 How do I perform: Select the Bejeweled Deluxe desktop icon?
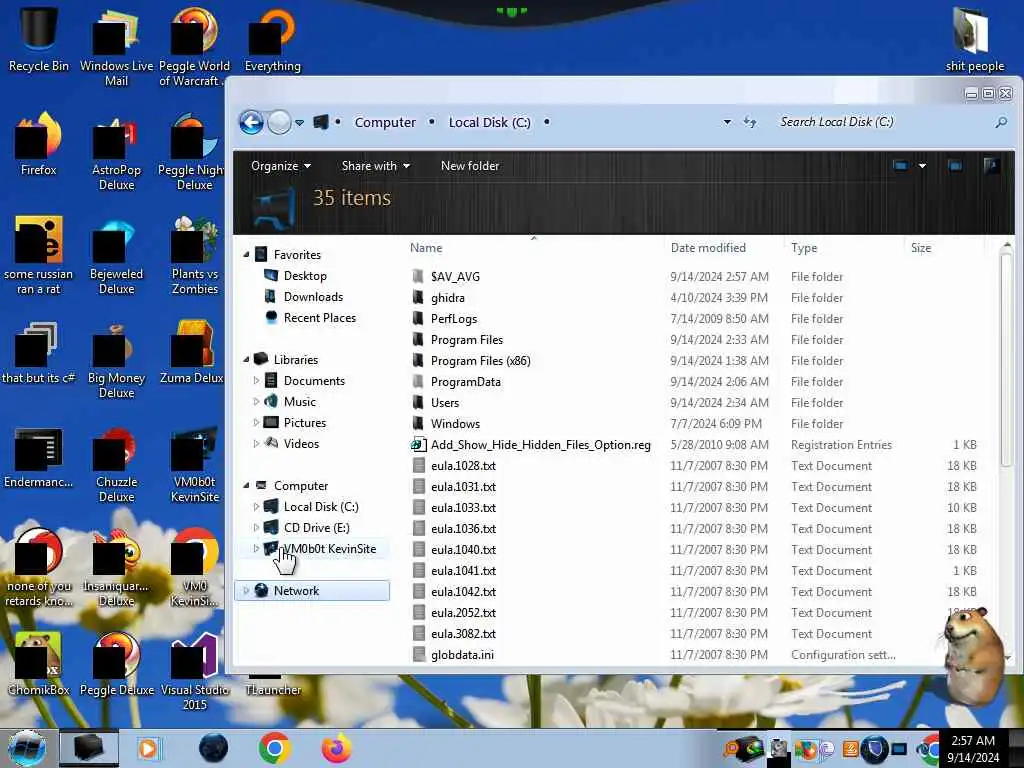coord(116,257)
